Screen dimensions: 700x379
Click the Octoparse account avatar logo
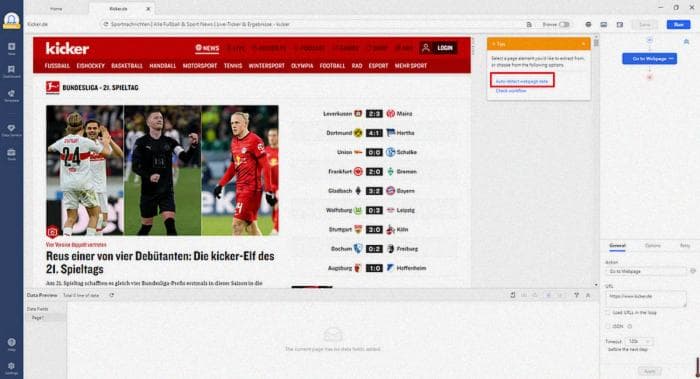click(x=12, y=20)
